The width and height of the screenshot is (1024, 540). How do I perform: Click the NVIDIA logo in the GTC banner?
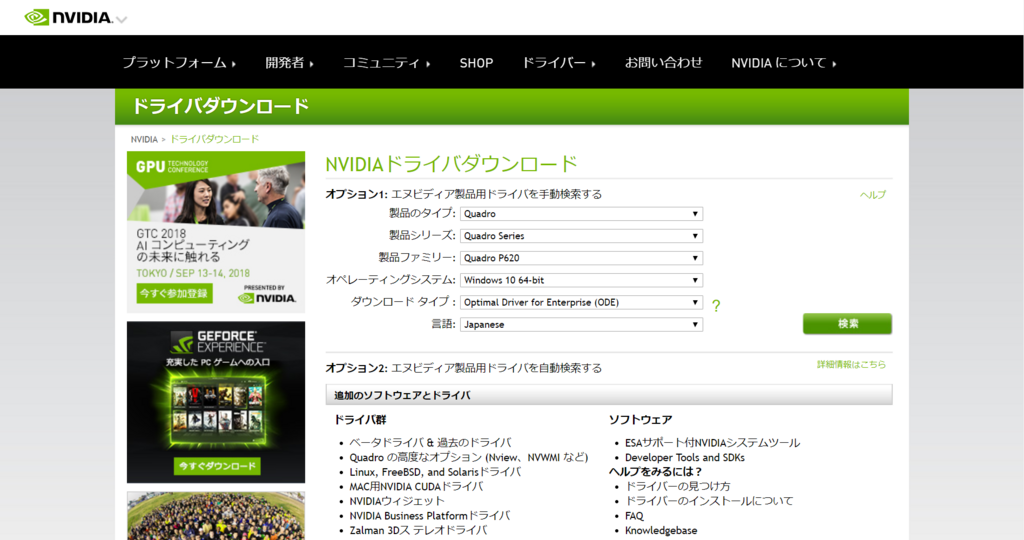click(267, 298)
